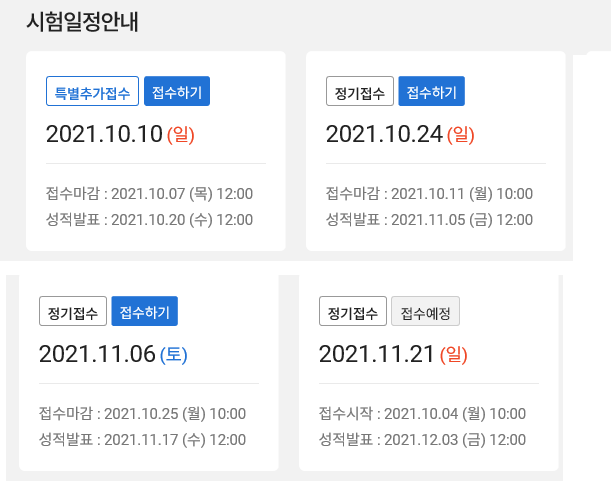Click the 접수마감 2021.10.25 (월) line

(142, 413)
